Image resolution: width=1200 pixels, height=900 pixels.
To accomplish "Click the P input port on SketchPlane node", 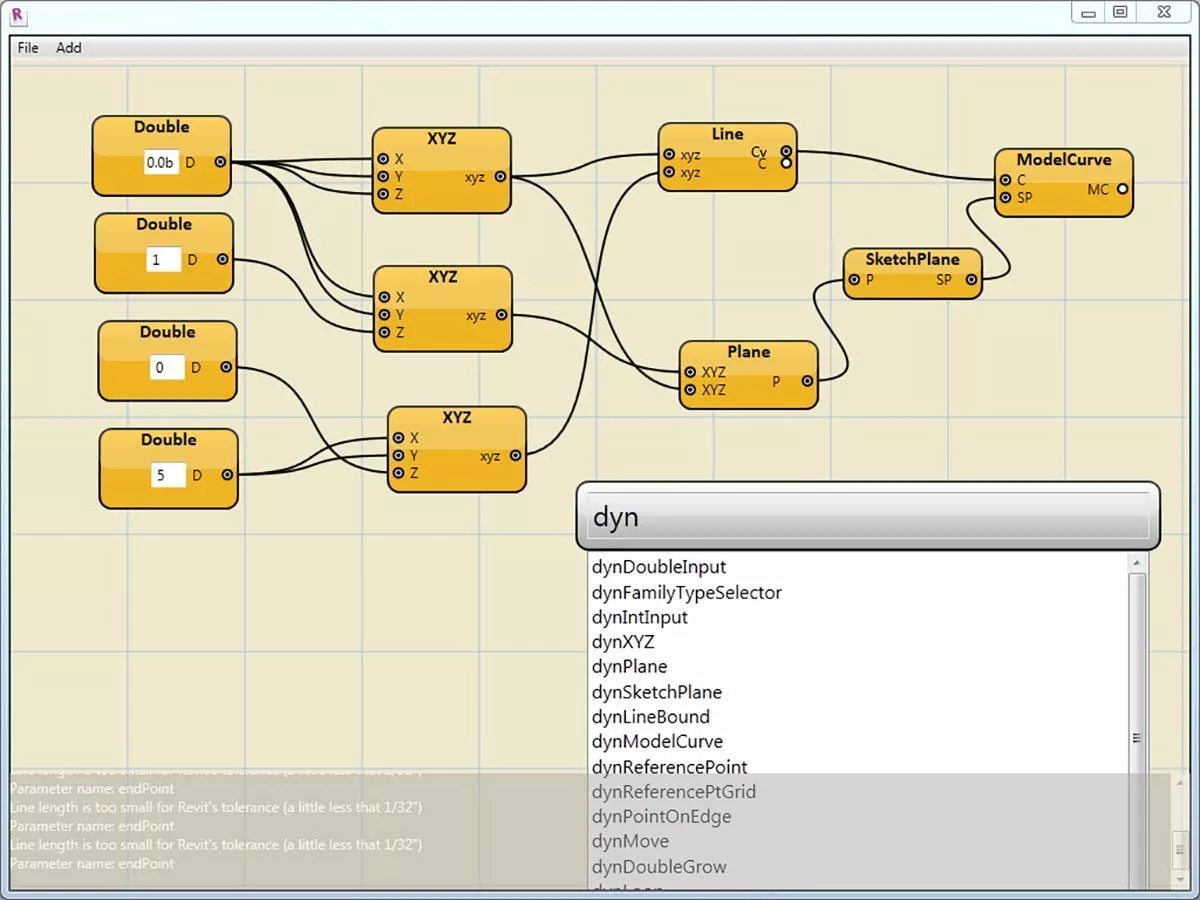I will 853,280.
